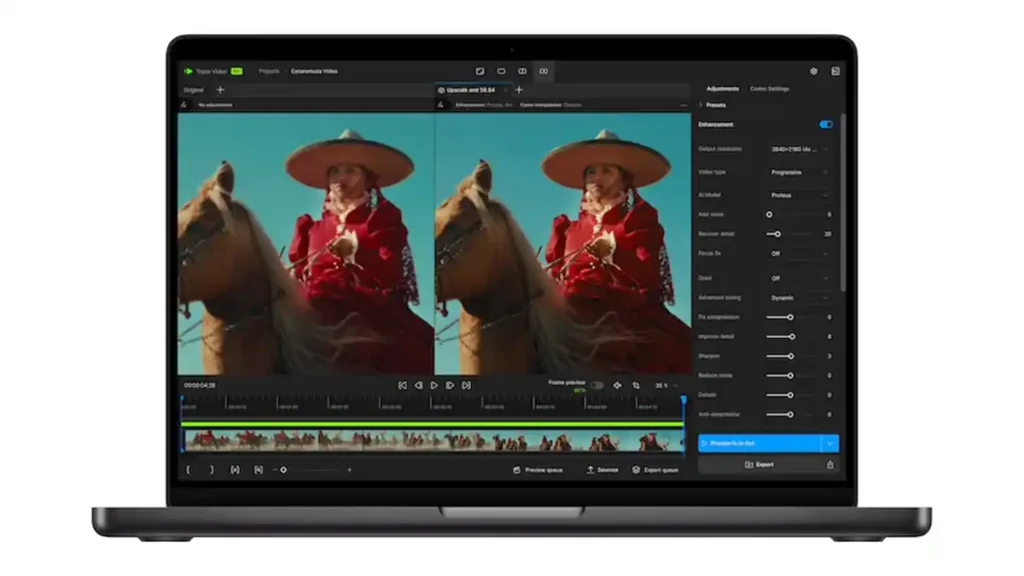Click the crop icon beside the zoom percentage
The height and width of the screenshot is (576, 1024).
636,385
